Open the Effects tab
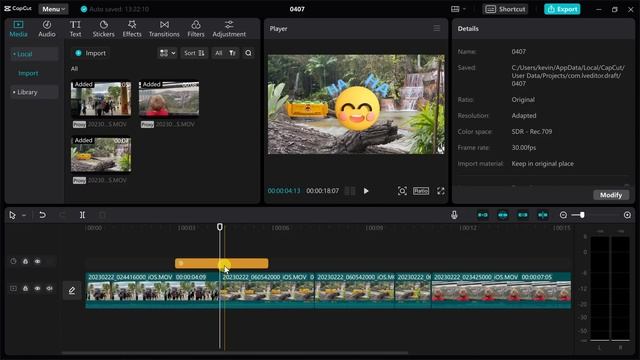 132,29
